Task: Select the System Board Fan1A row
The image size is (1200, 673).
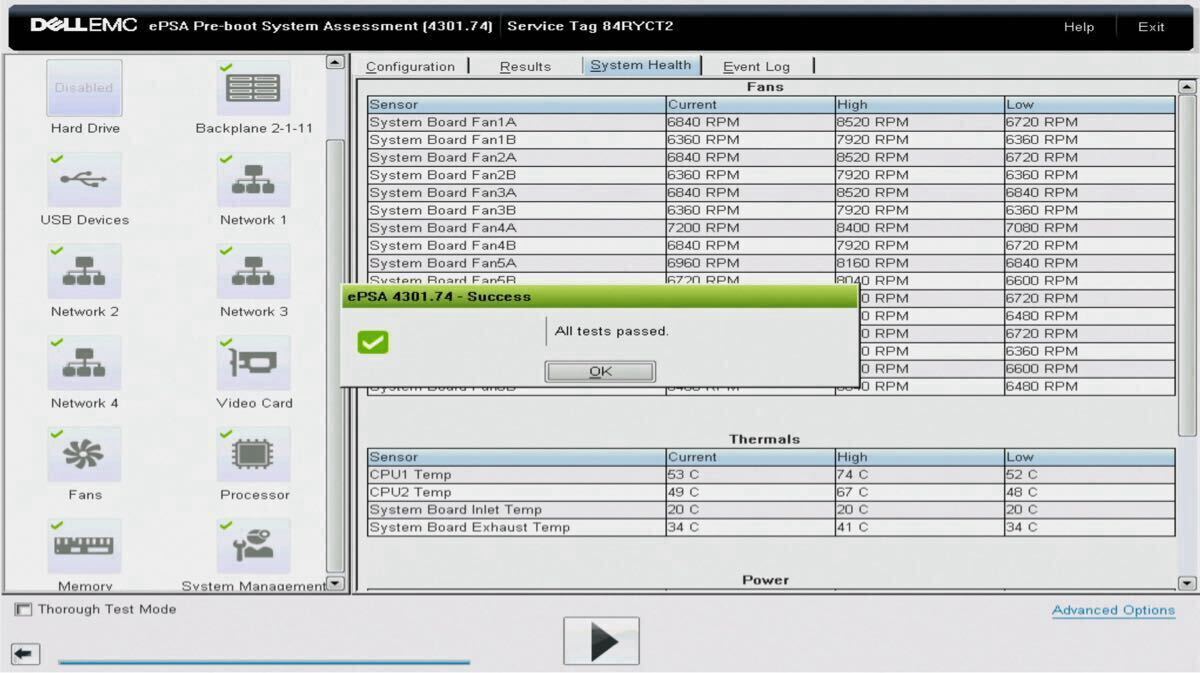Action: pyautogui.click(x=771, y=122)
